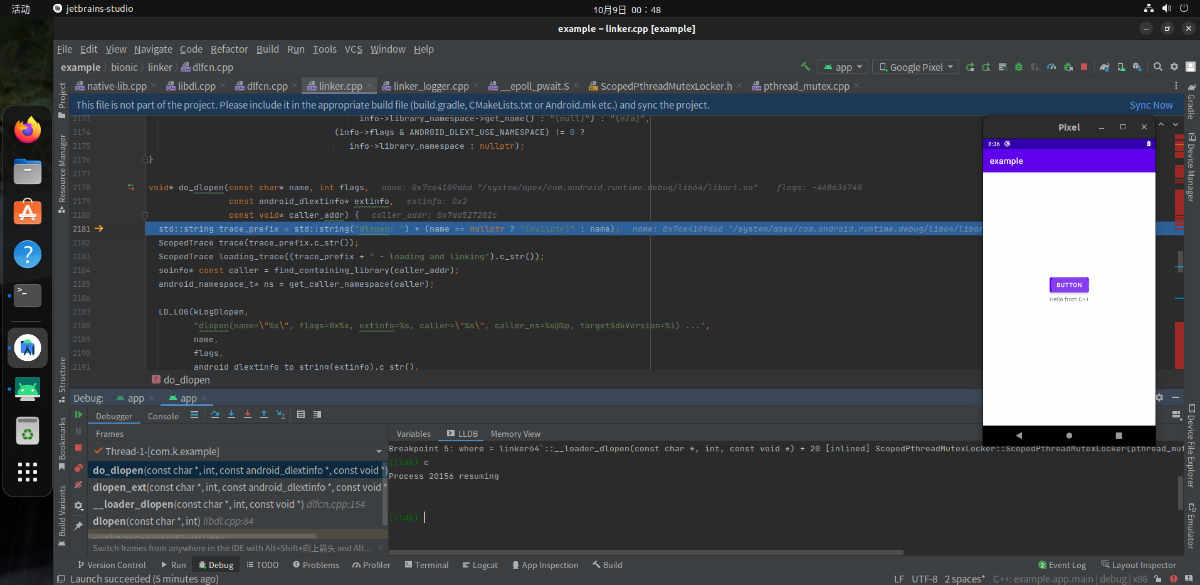Click Sync Project with Gradle Files icon

click(1105, 67)
